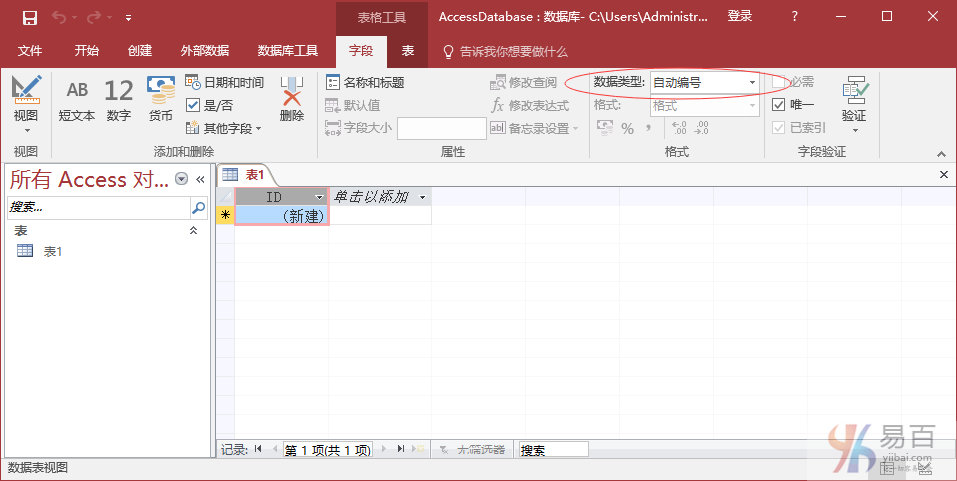957x481 pixels.
Task: Switch to the Create (创建) ribbon tab
Action: point(140,51)
